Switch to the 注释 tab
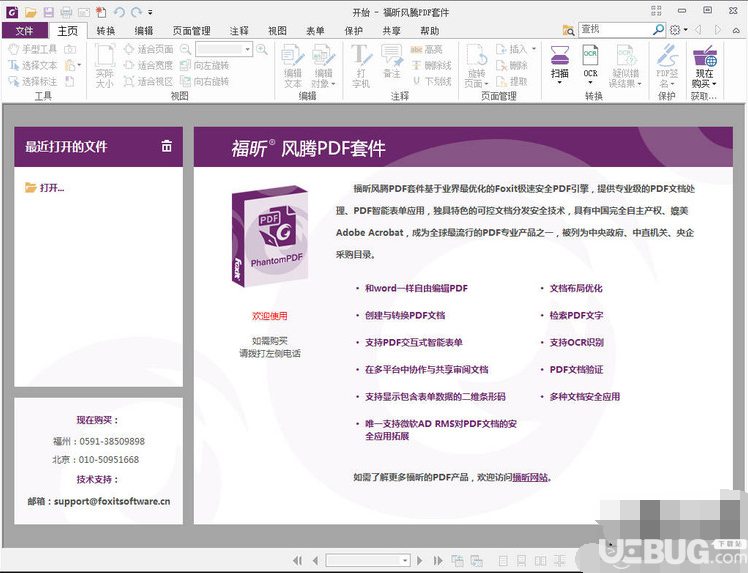This screenshot has width=748, height=573. pyautogui.click(x=239, y=31)
